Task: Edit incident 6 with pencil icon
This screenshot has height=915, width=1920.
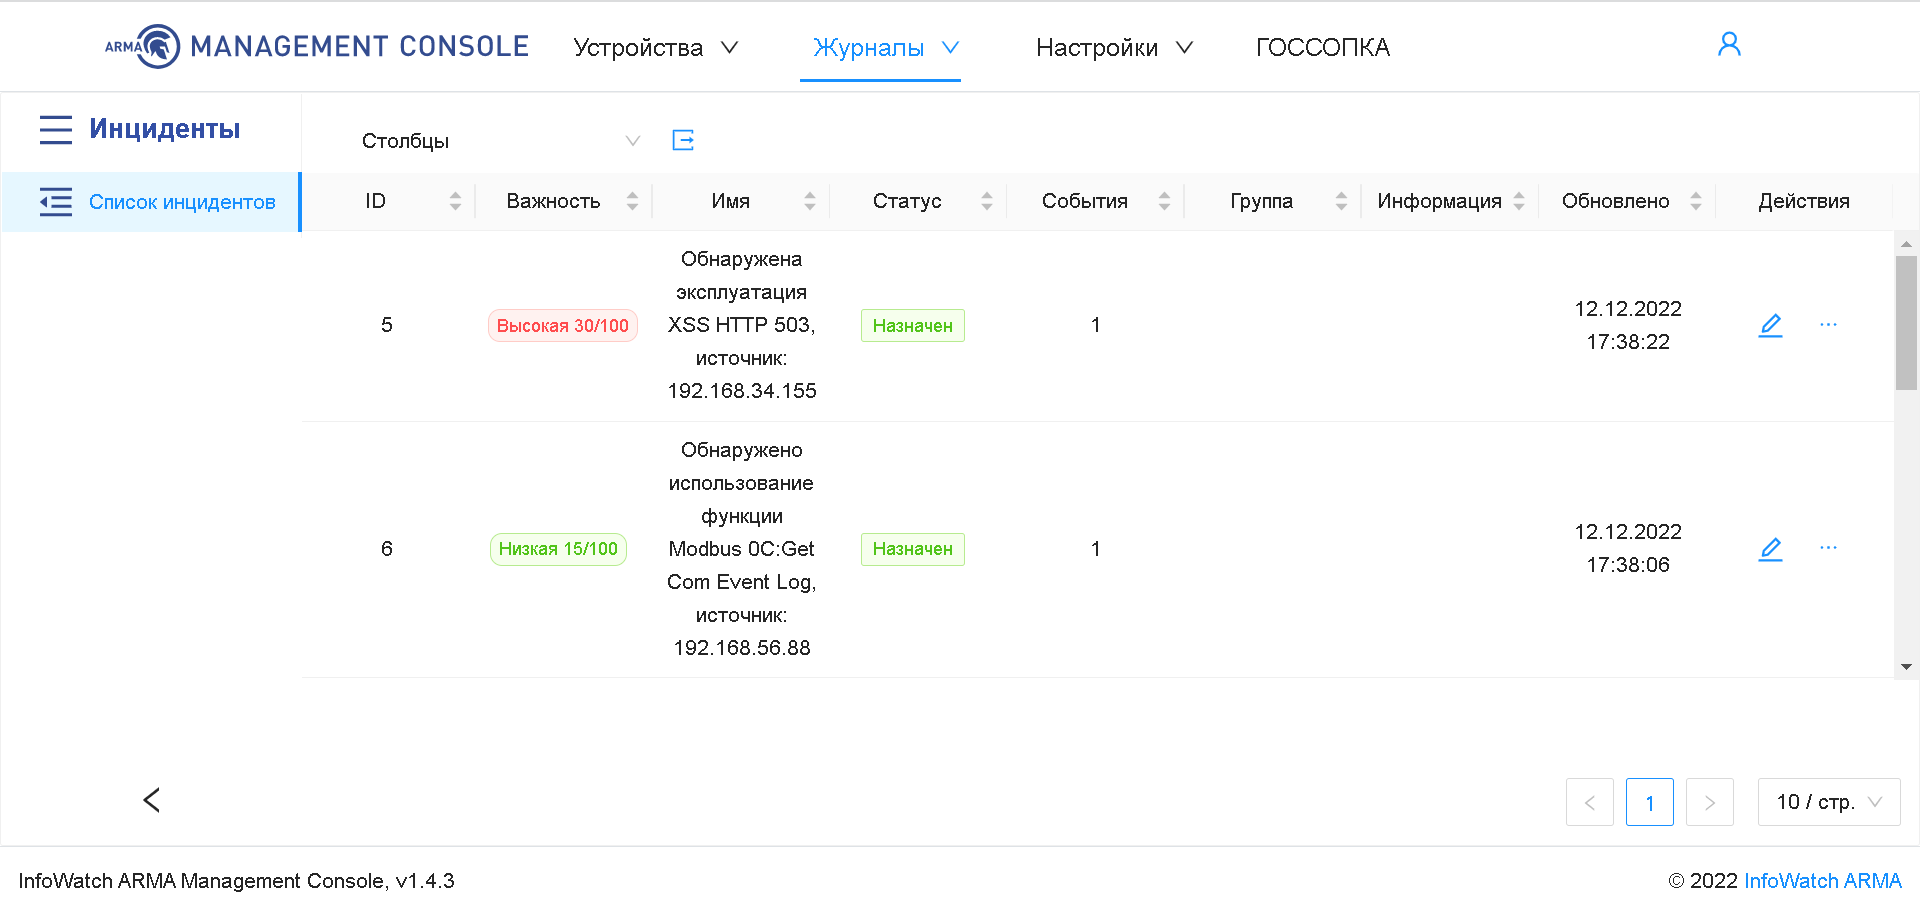Action: (1770, 549)
